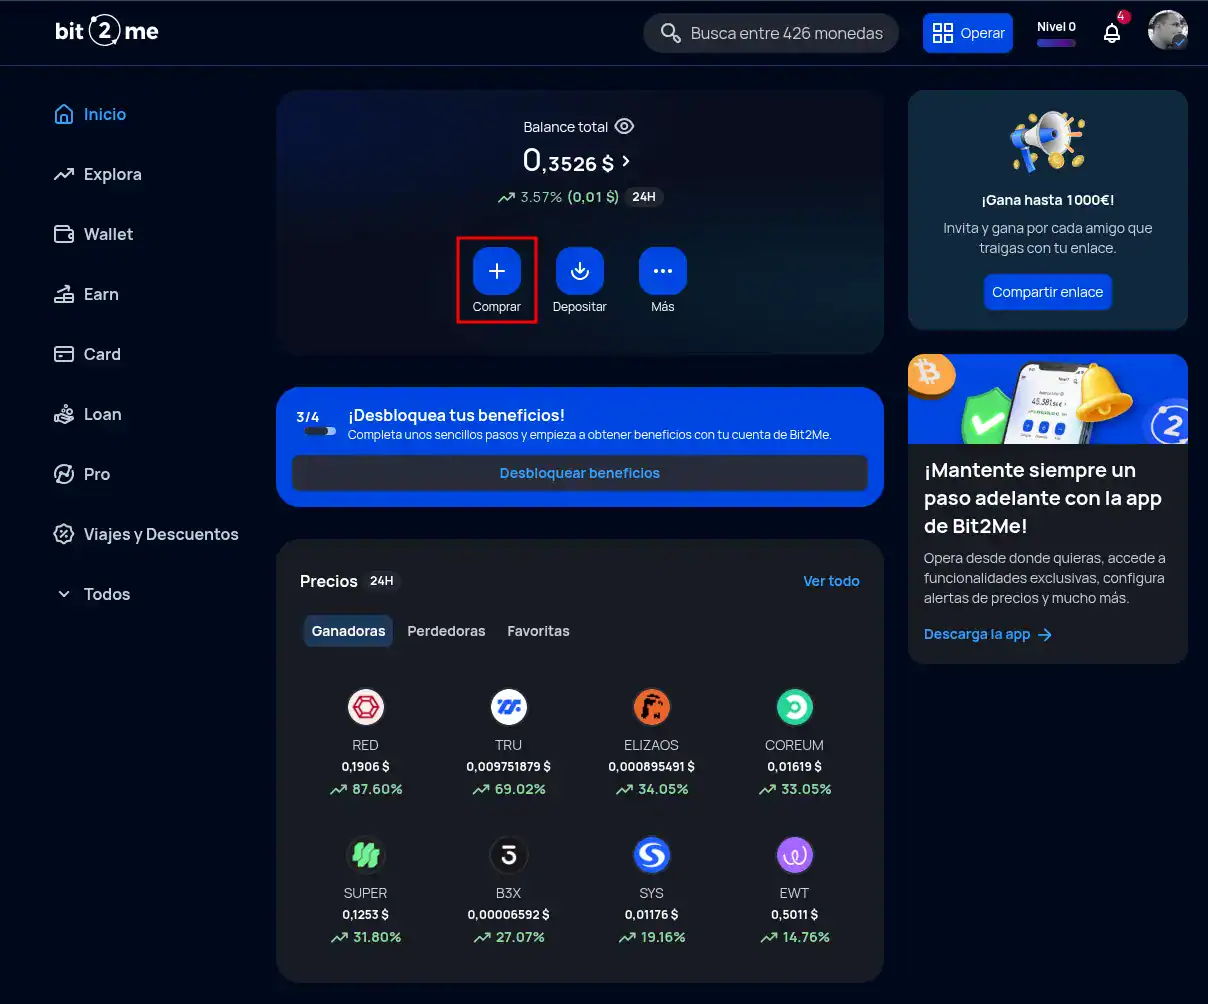Screen dimensions: 1208x1004
Task: Click the EWT price 0,5011 $
Action: point(794,915)
